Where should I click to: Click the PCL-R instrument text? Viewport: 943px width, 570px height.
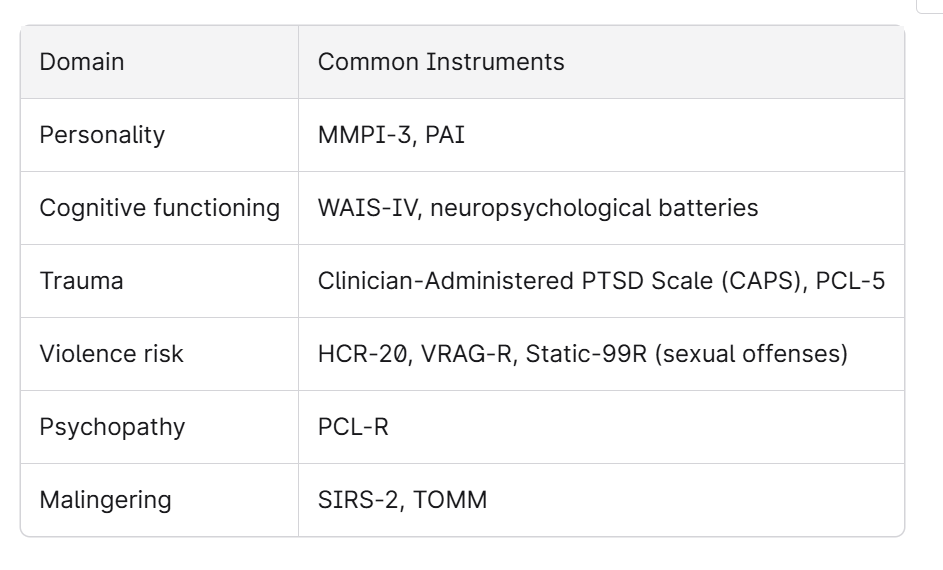[x=353, y=427]
